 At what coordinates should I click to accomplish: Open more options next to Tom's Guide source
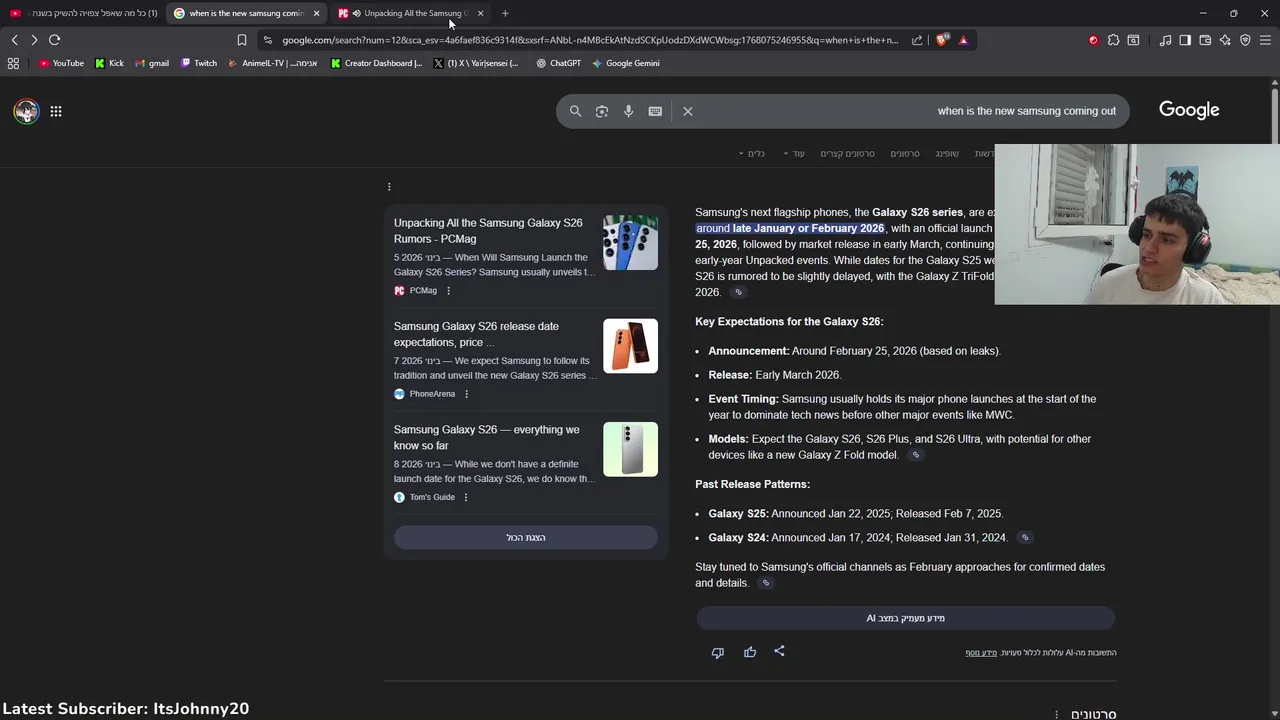tap(466, 497)
